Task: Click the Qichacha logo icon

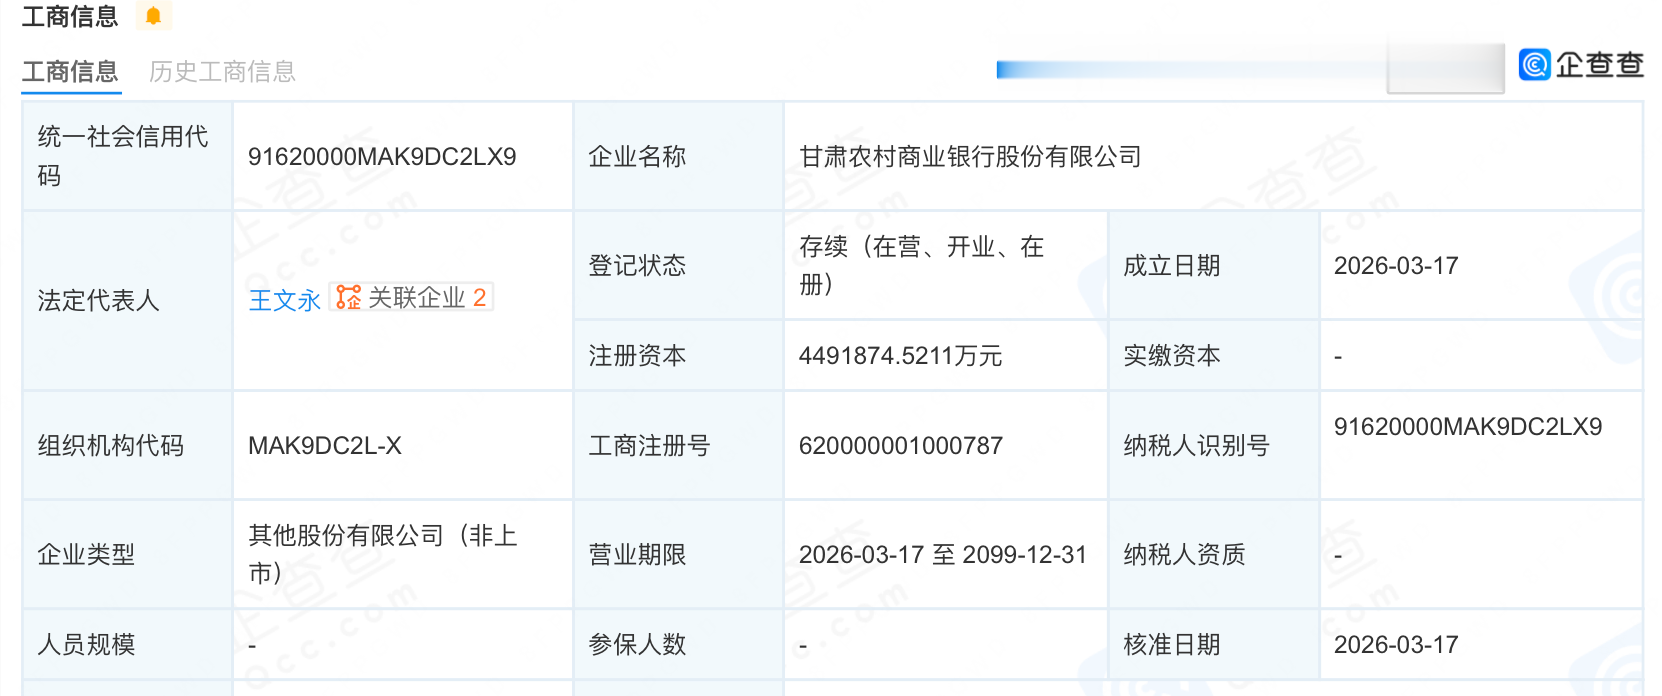Action: pyautogui.click(x=1534, y=64)
